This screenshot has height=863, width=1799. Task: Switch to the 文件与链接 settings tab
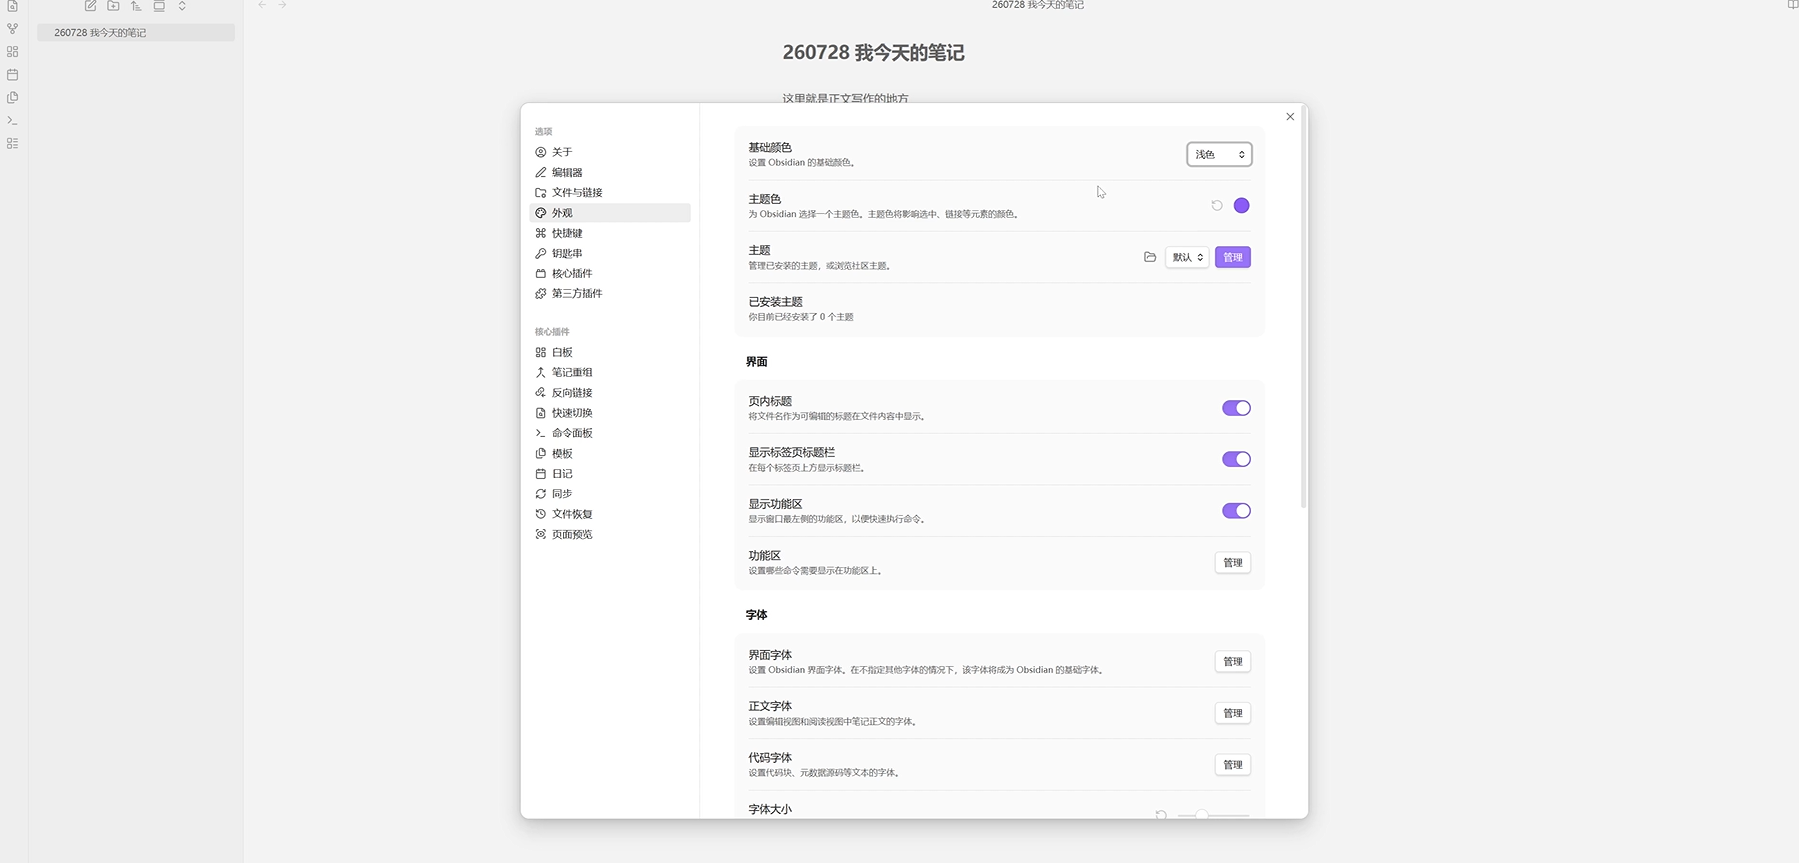[610, 193]
